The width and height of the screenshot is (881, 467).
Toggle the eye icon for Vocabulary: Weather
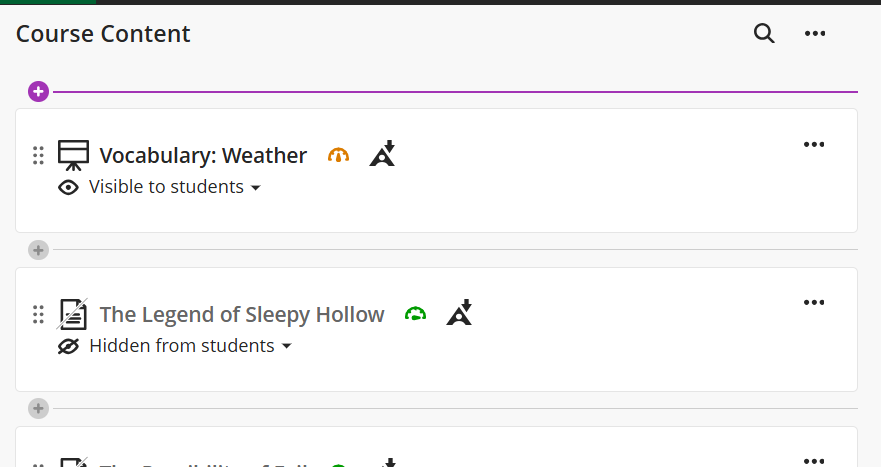coord(69,187)
